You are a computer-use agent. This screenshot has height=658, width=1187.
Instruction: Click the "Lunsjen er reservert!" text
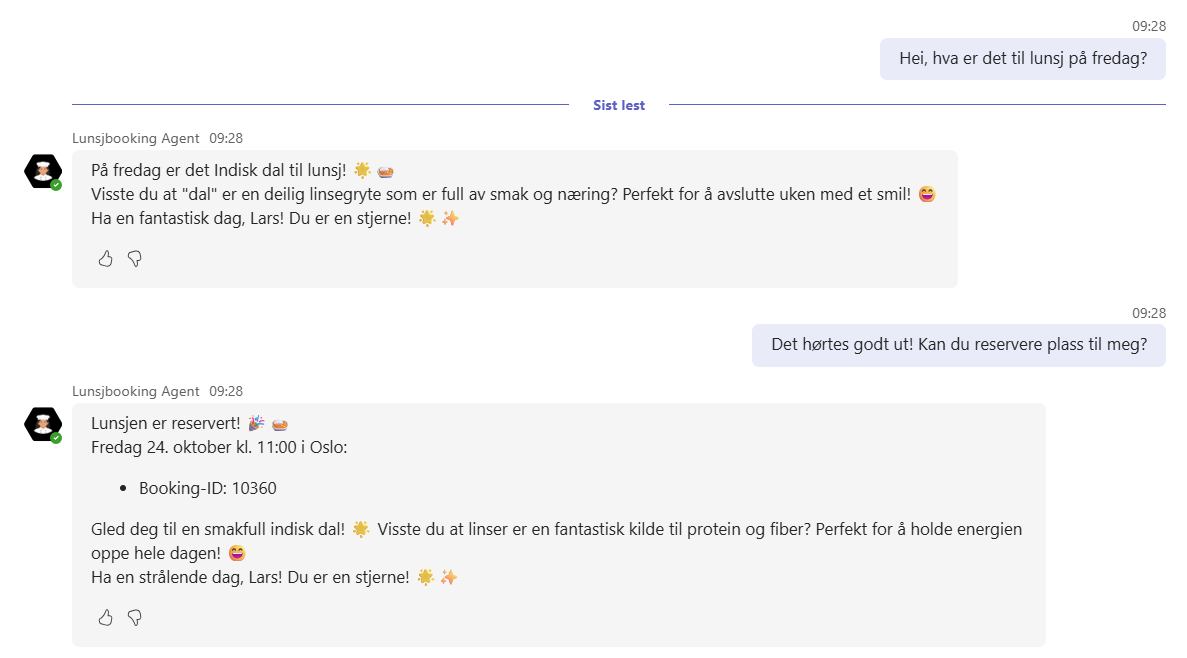pos(165,423)
